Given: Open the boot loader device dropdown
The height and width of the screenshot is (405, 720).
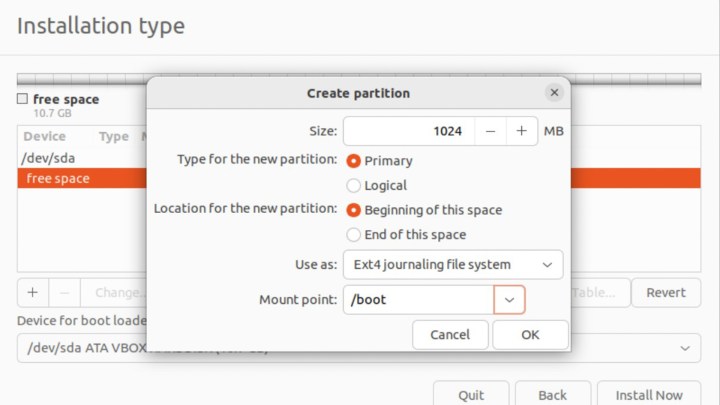Looking at the screenshot, I should 684,347.
